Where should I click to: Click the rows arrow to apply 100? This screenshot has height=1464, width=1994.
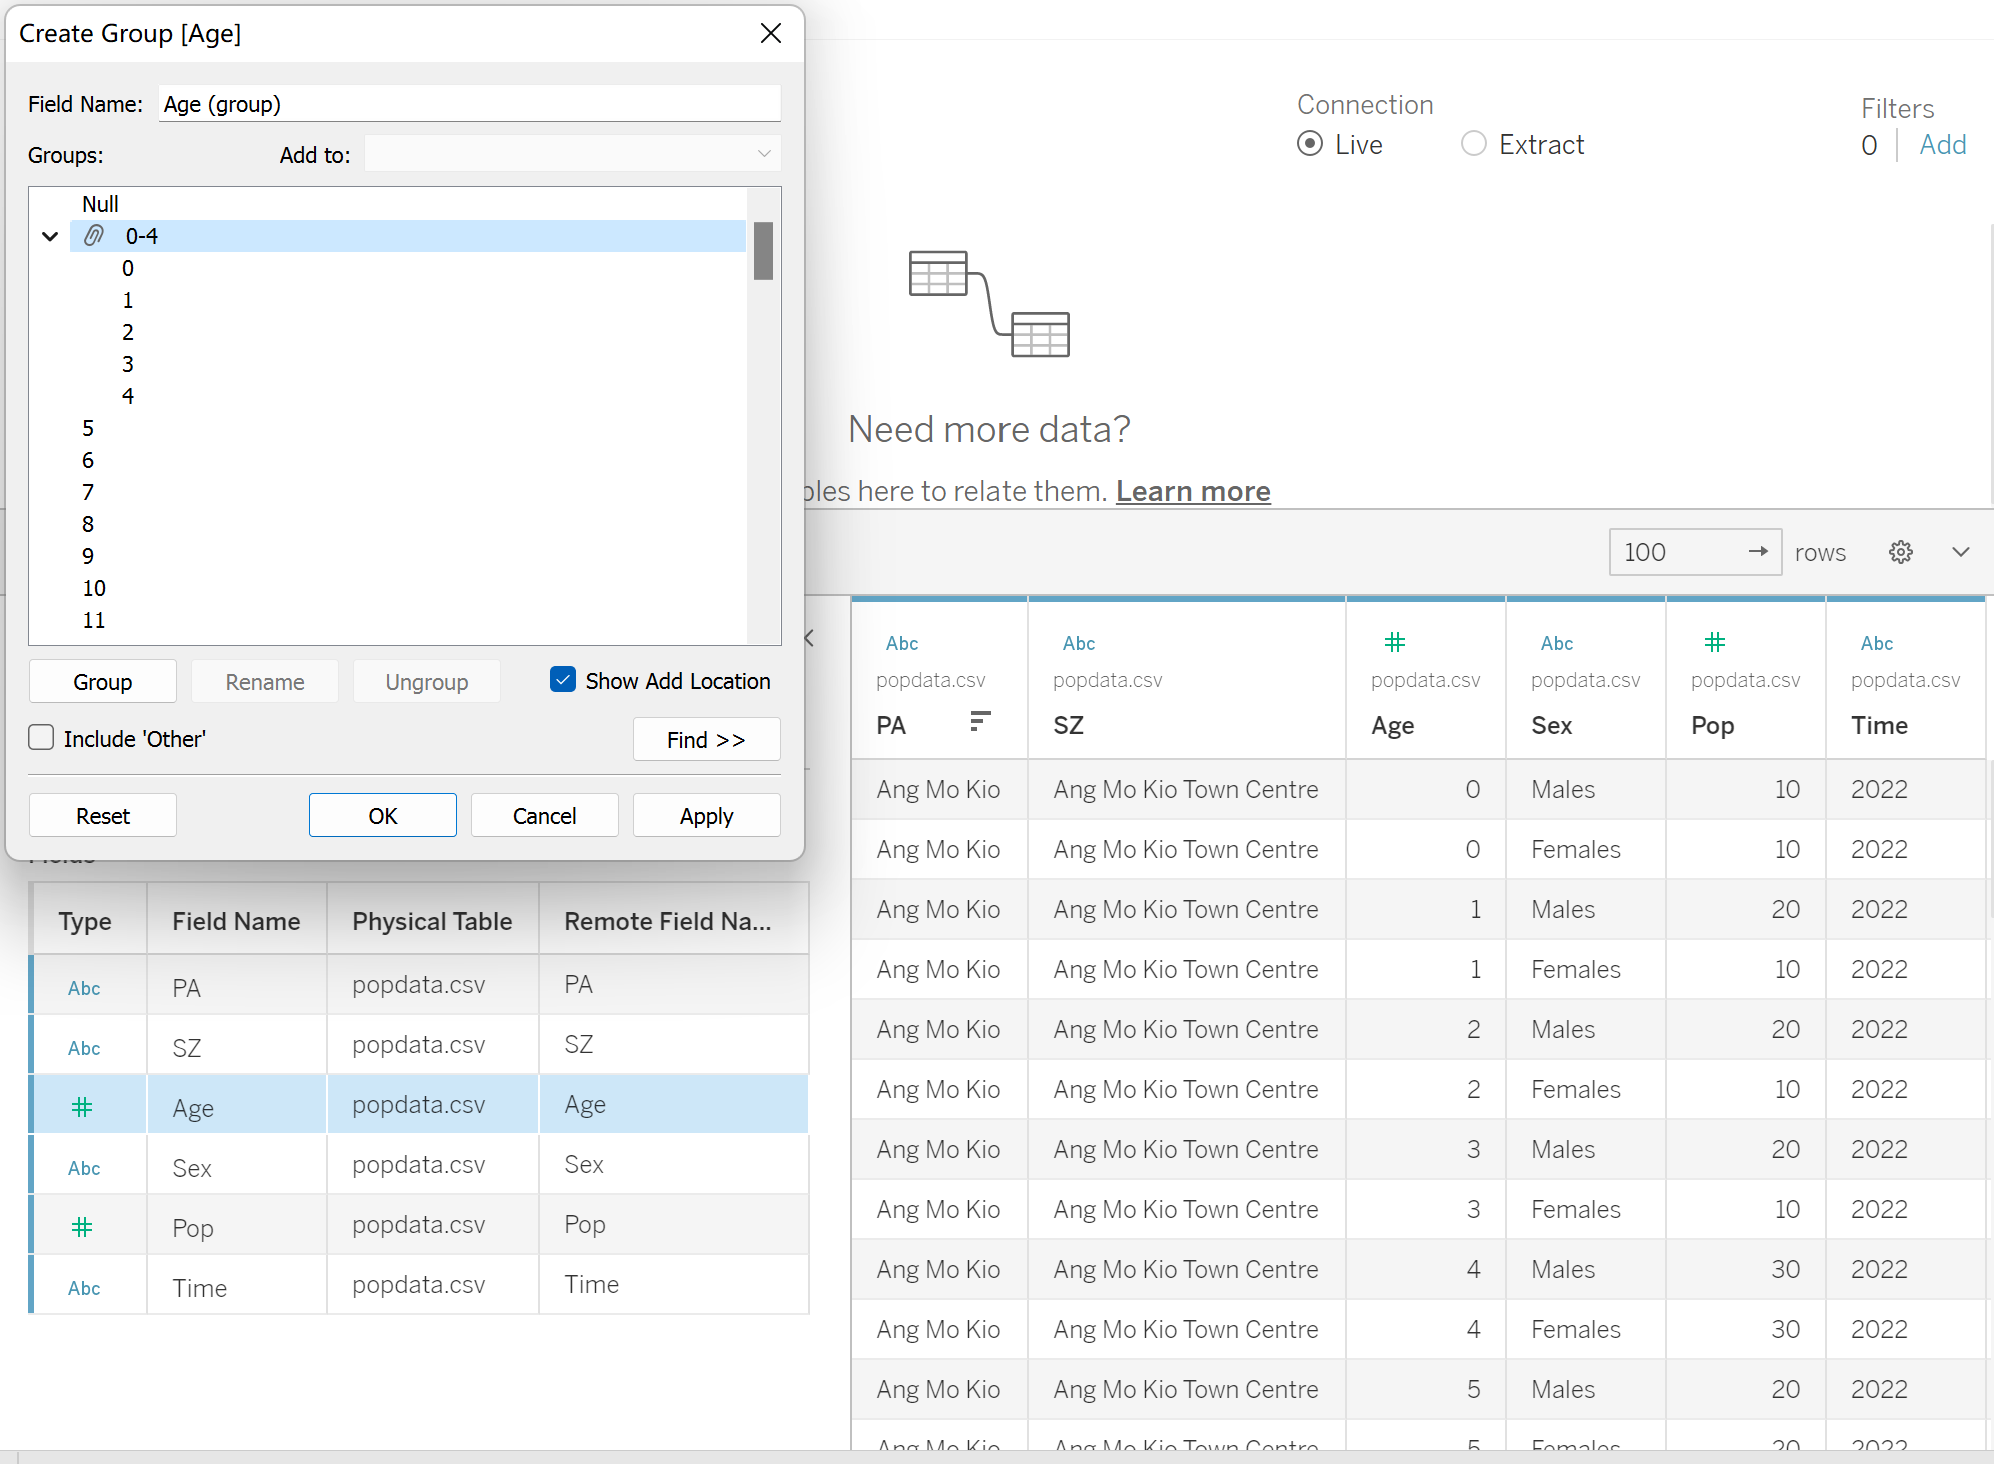point(1757,552)
